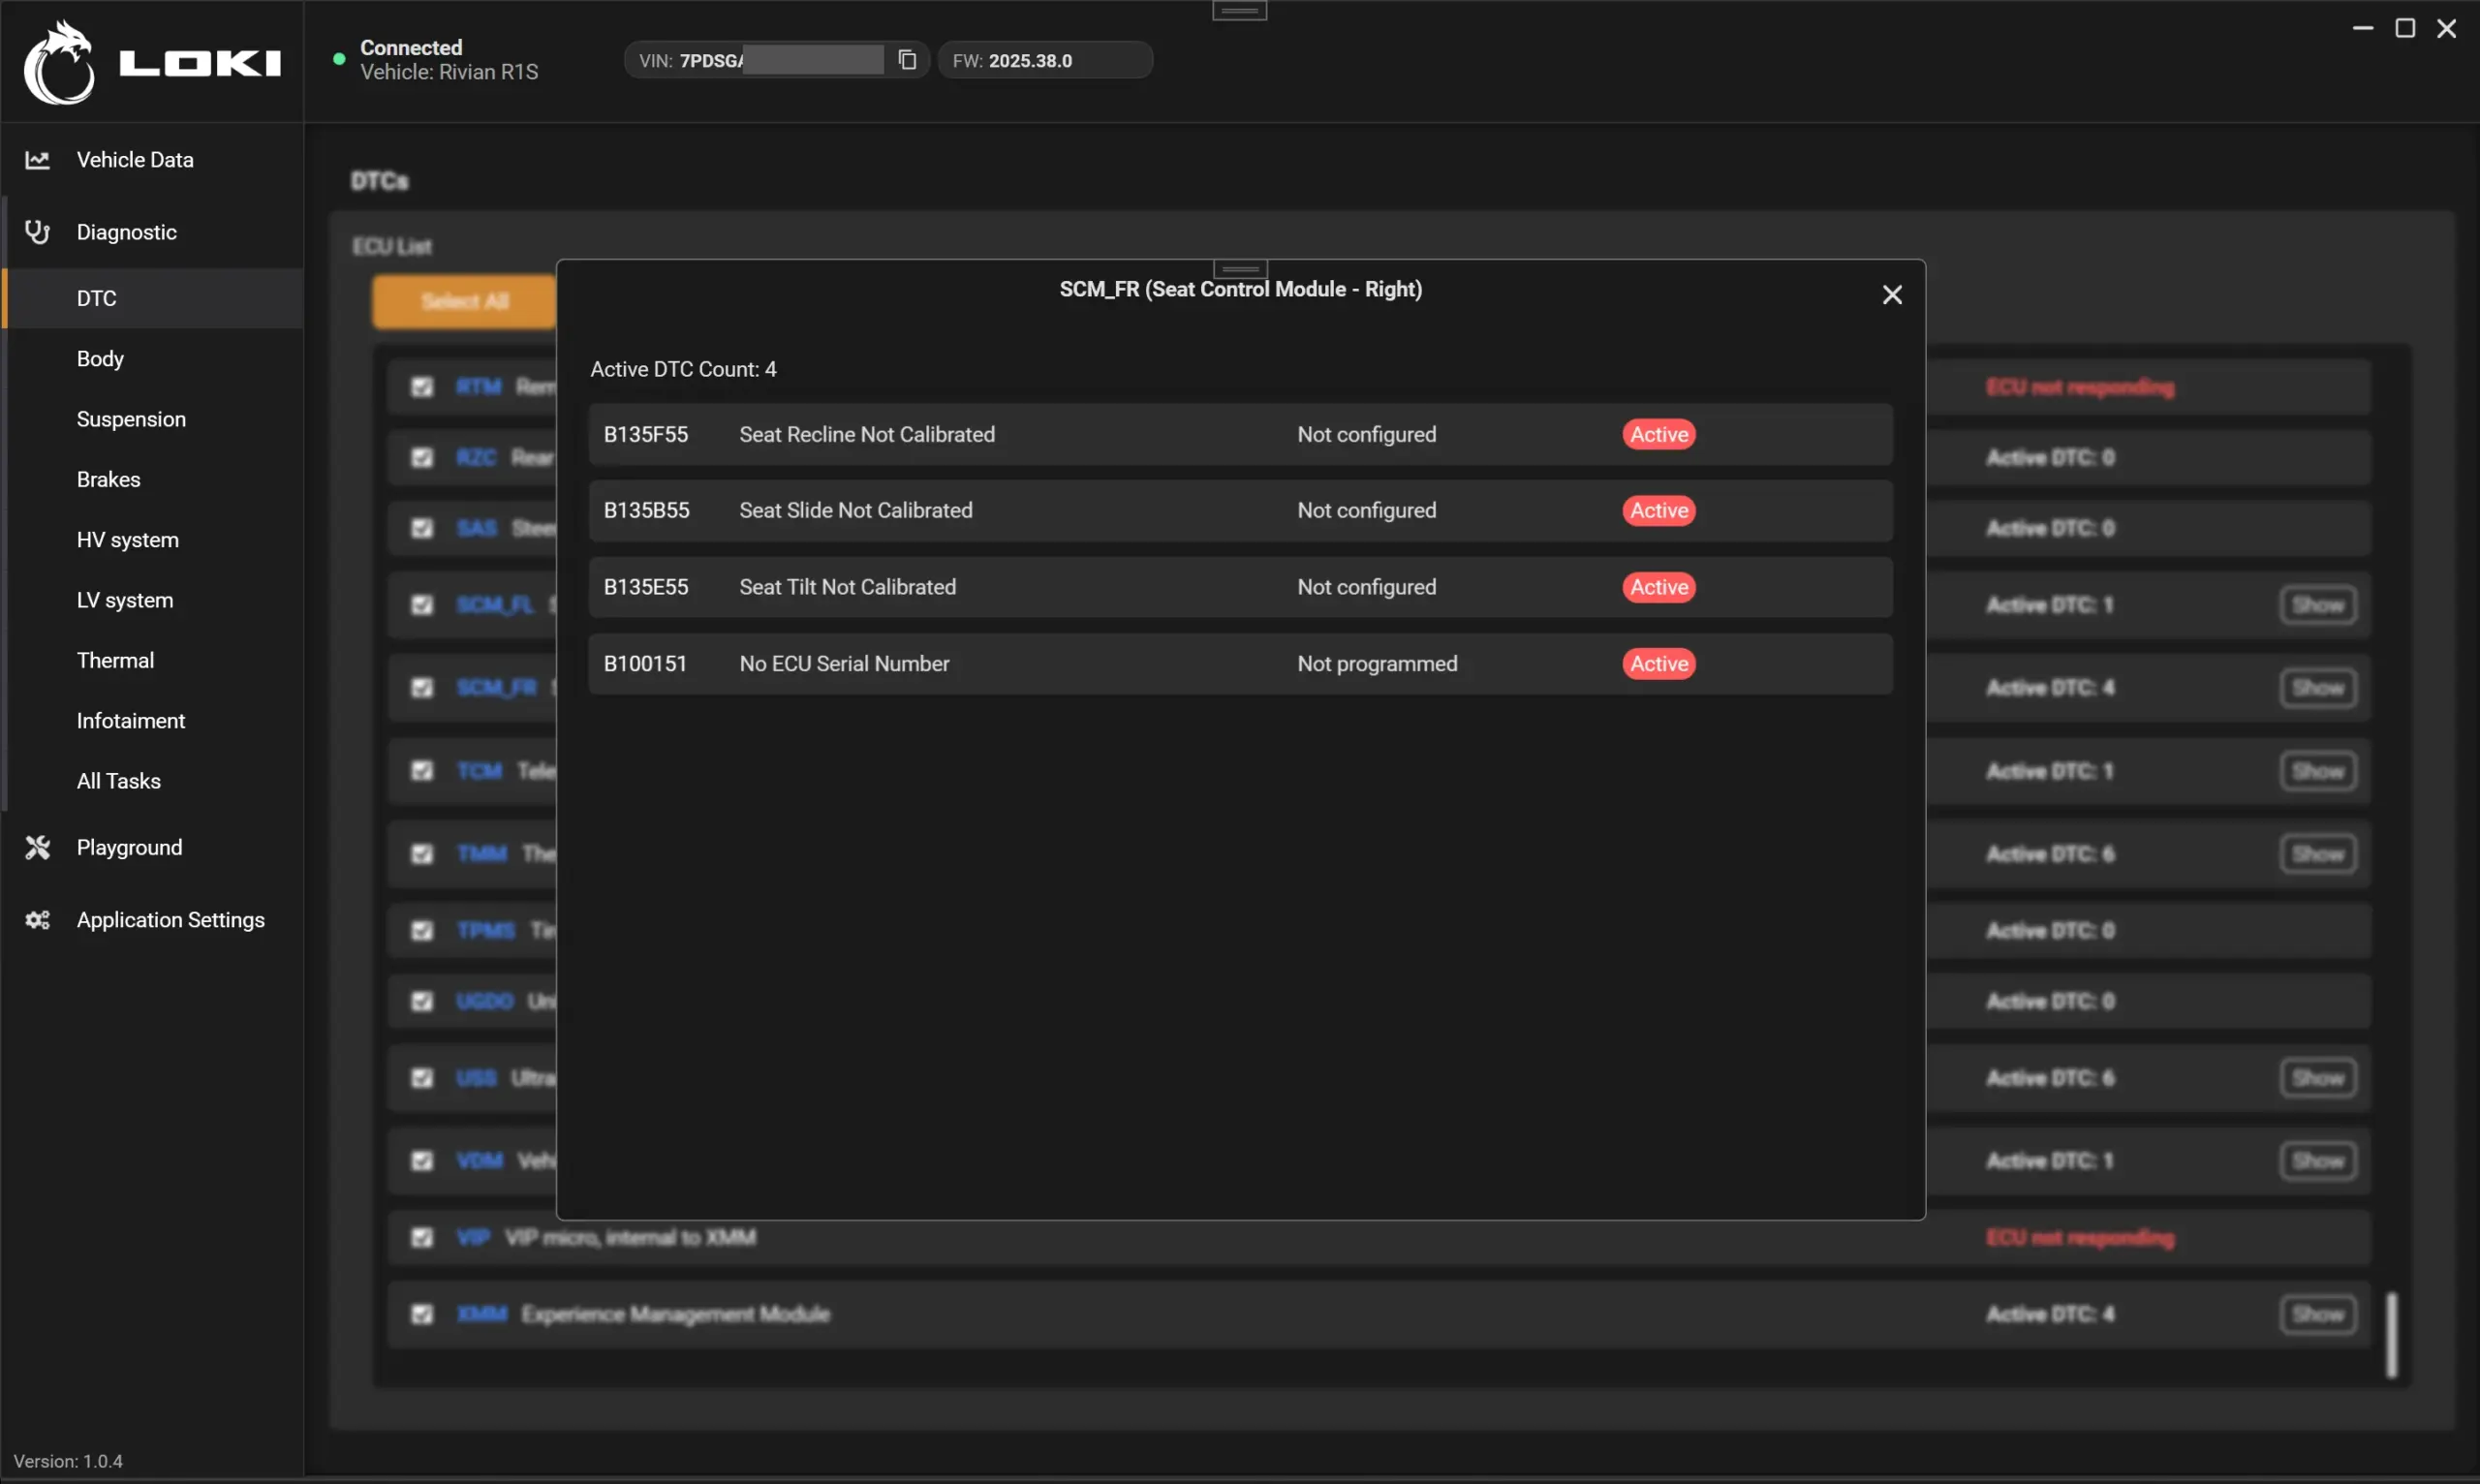Open the Brakes section
This screenshot has width=2480, height=1484.
pyautogui.click(x=154, y=479)
